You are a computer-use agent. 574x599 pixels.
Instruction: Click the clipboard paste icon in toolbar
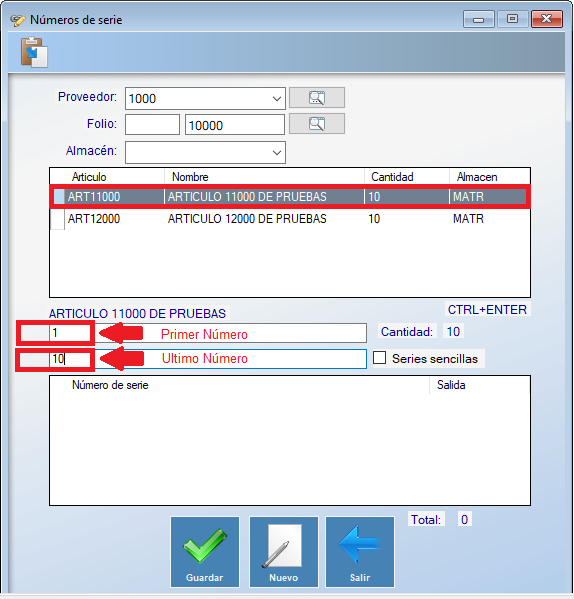coord(34,52)
